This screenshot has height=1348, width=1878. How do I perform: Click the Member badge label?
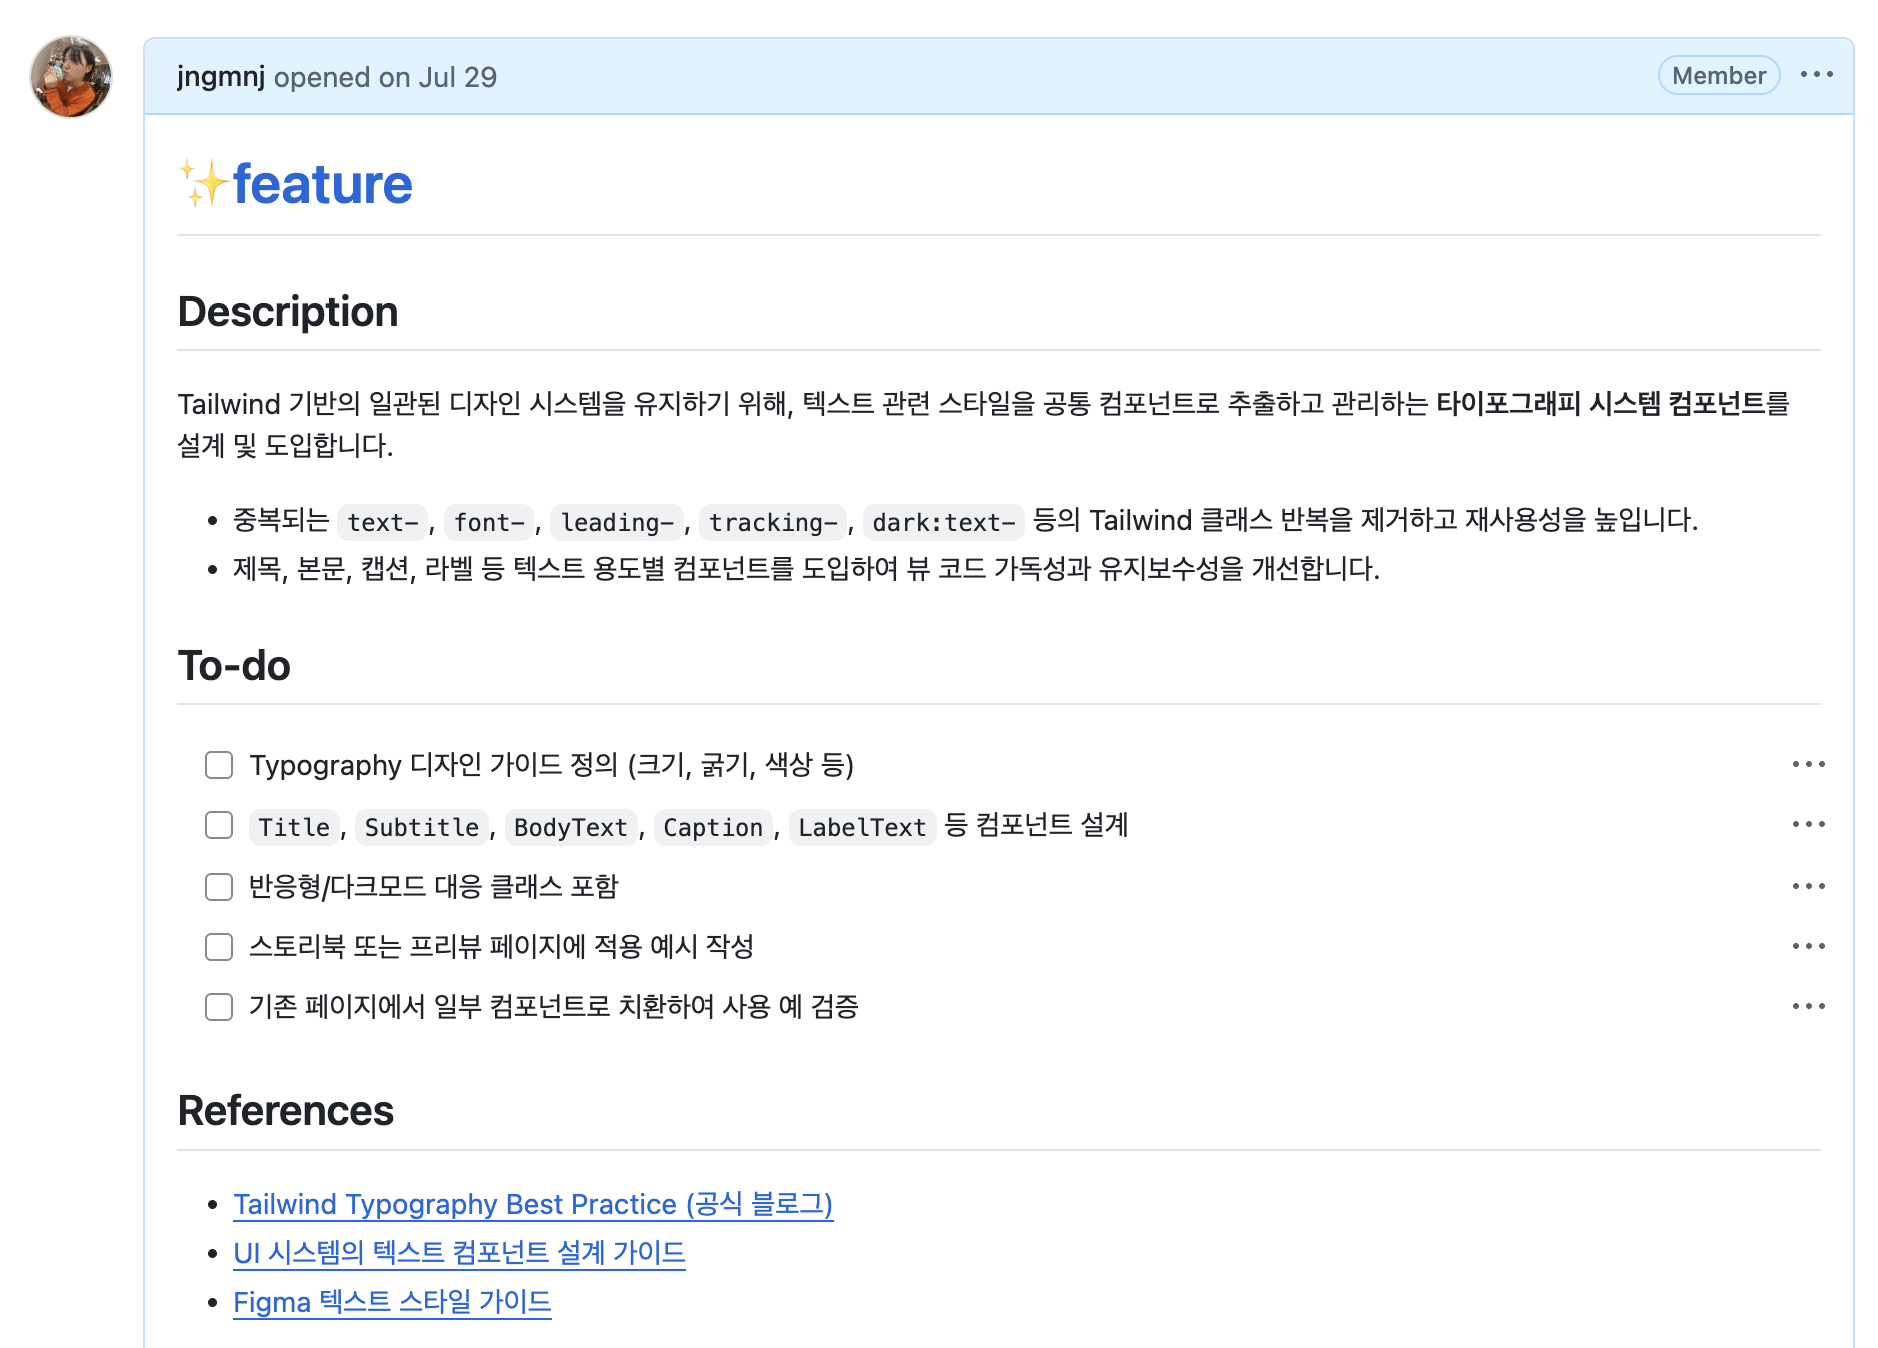(1718, 76)
